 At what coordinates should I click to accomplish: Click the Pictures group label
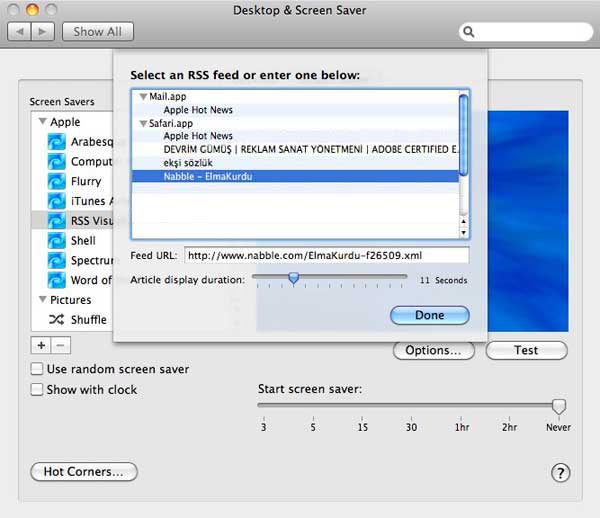pos(71,300)
